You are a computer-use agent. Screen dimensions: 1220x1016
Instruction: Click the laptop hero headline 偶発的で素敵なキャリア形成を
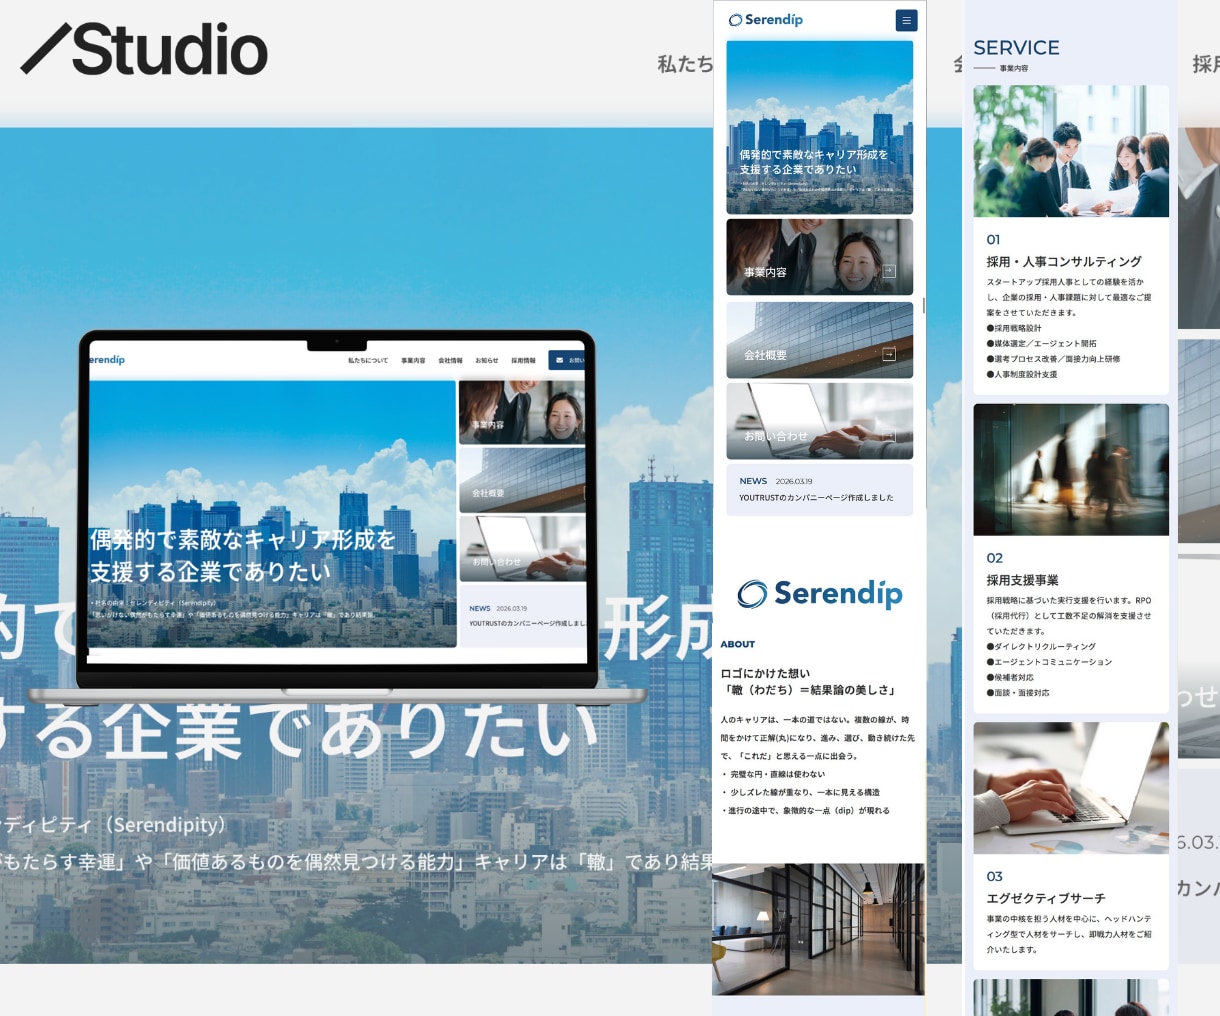click(x=243, y=540)
